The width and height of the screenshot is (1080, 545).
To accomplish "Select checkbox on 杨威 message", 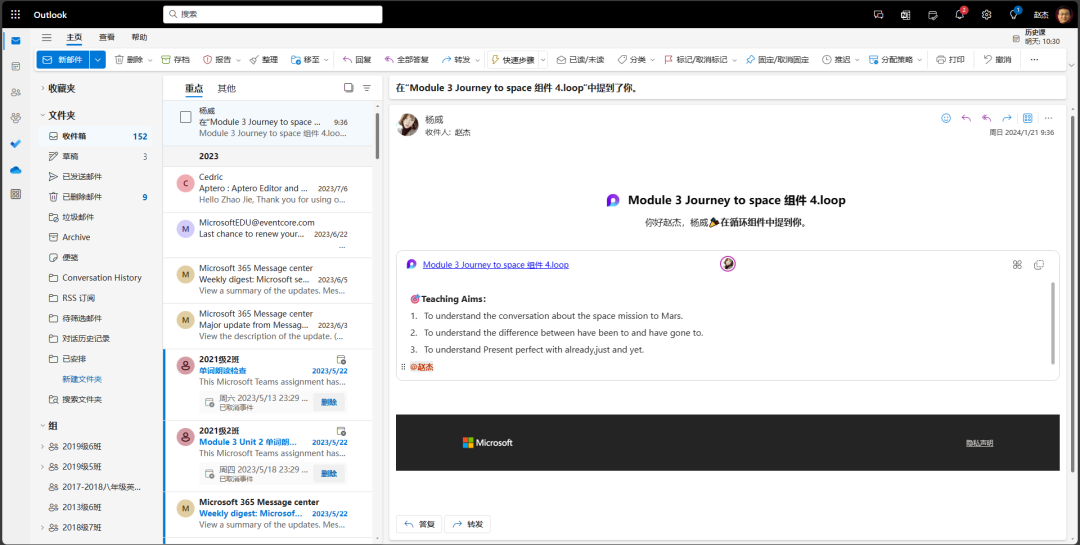I will coord(185,117).
